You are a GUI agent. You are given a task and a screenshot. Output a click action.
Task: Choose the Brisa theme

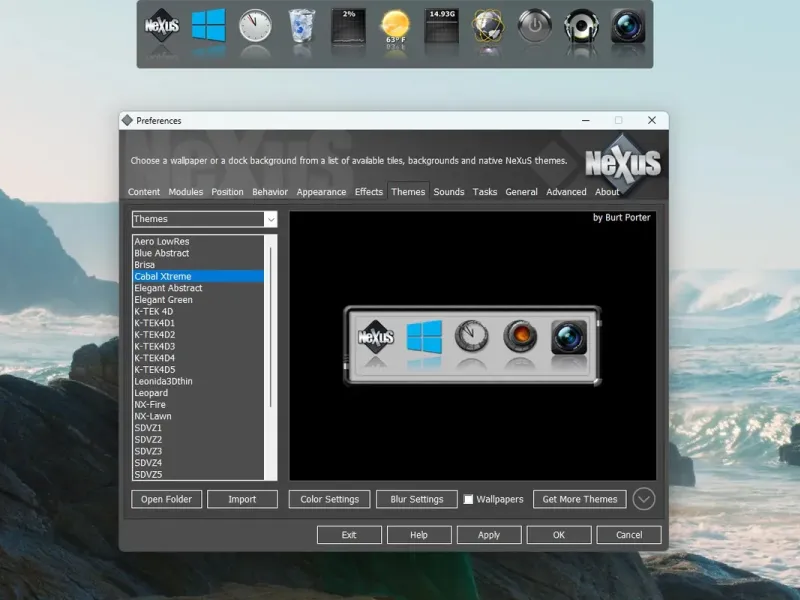pos(198,265)
